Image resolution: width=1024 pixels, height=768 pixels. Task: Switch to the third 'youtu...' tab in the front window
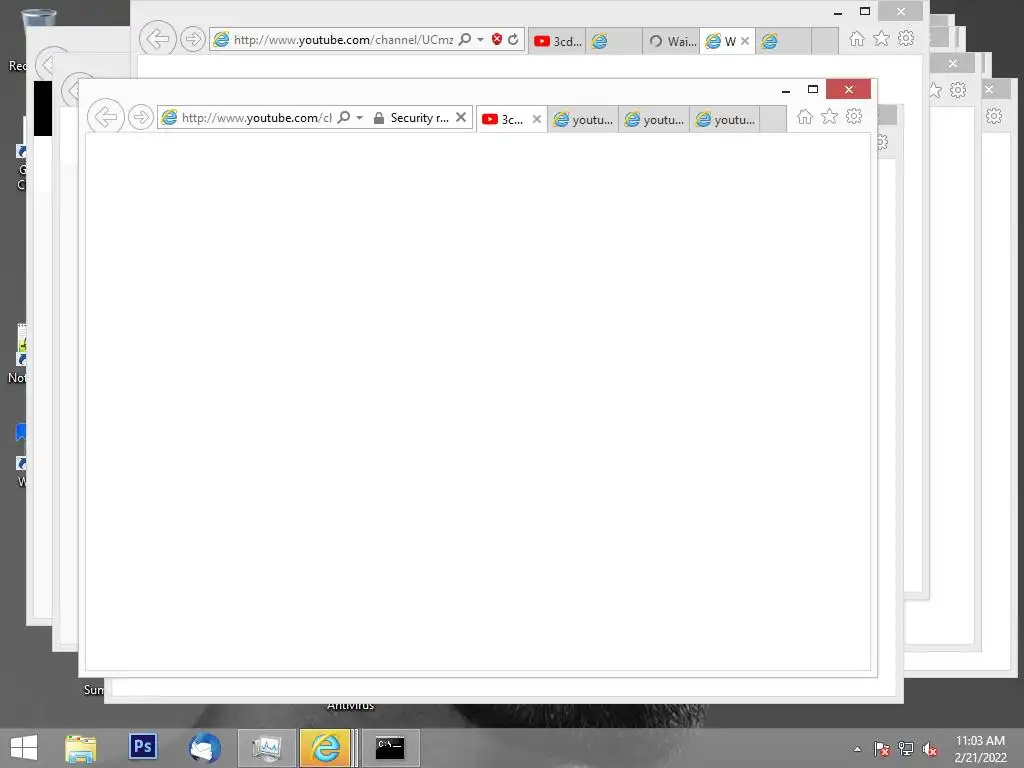(726, 120)
